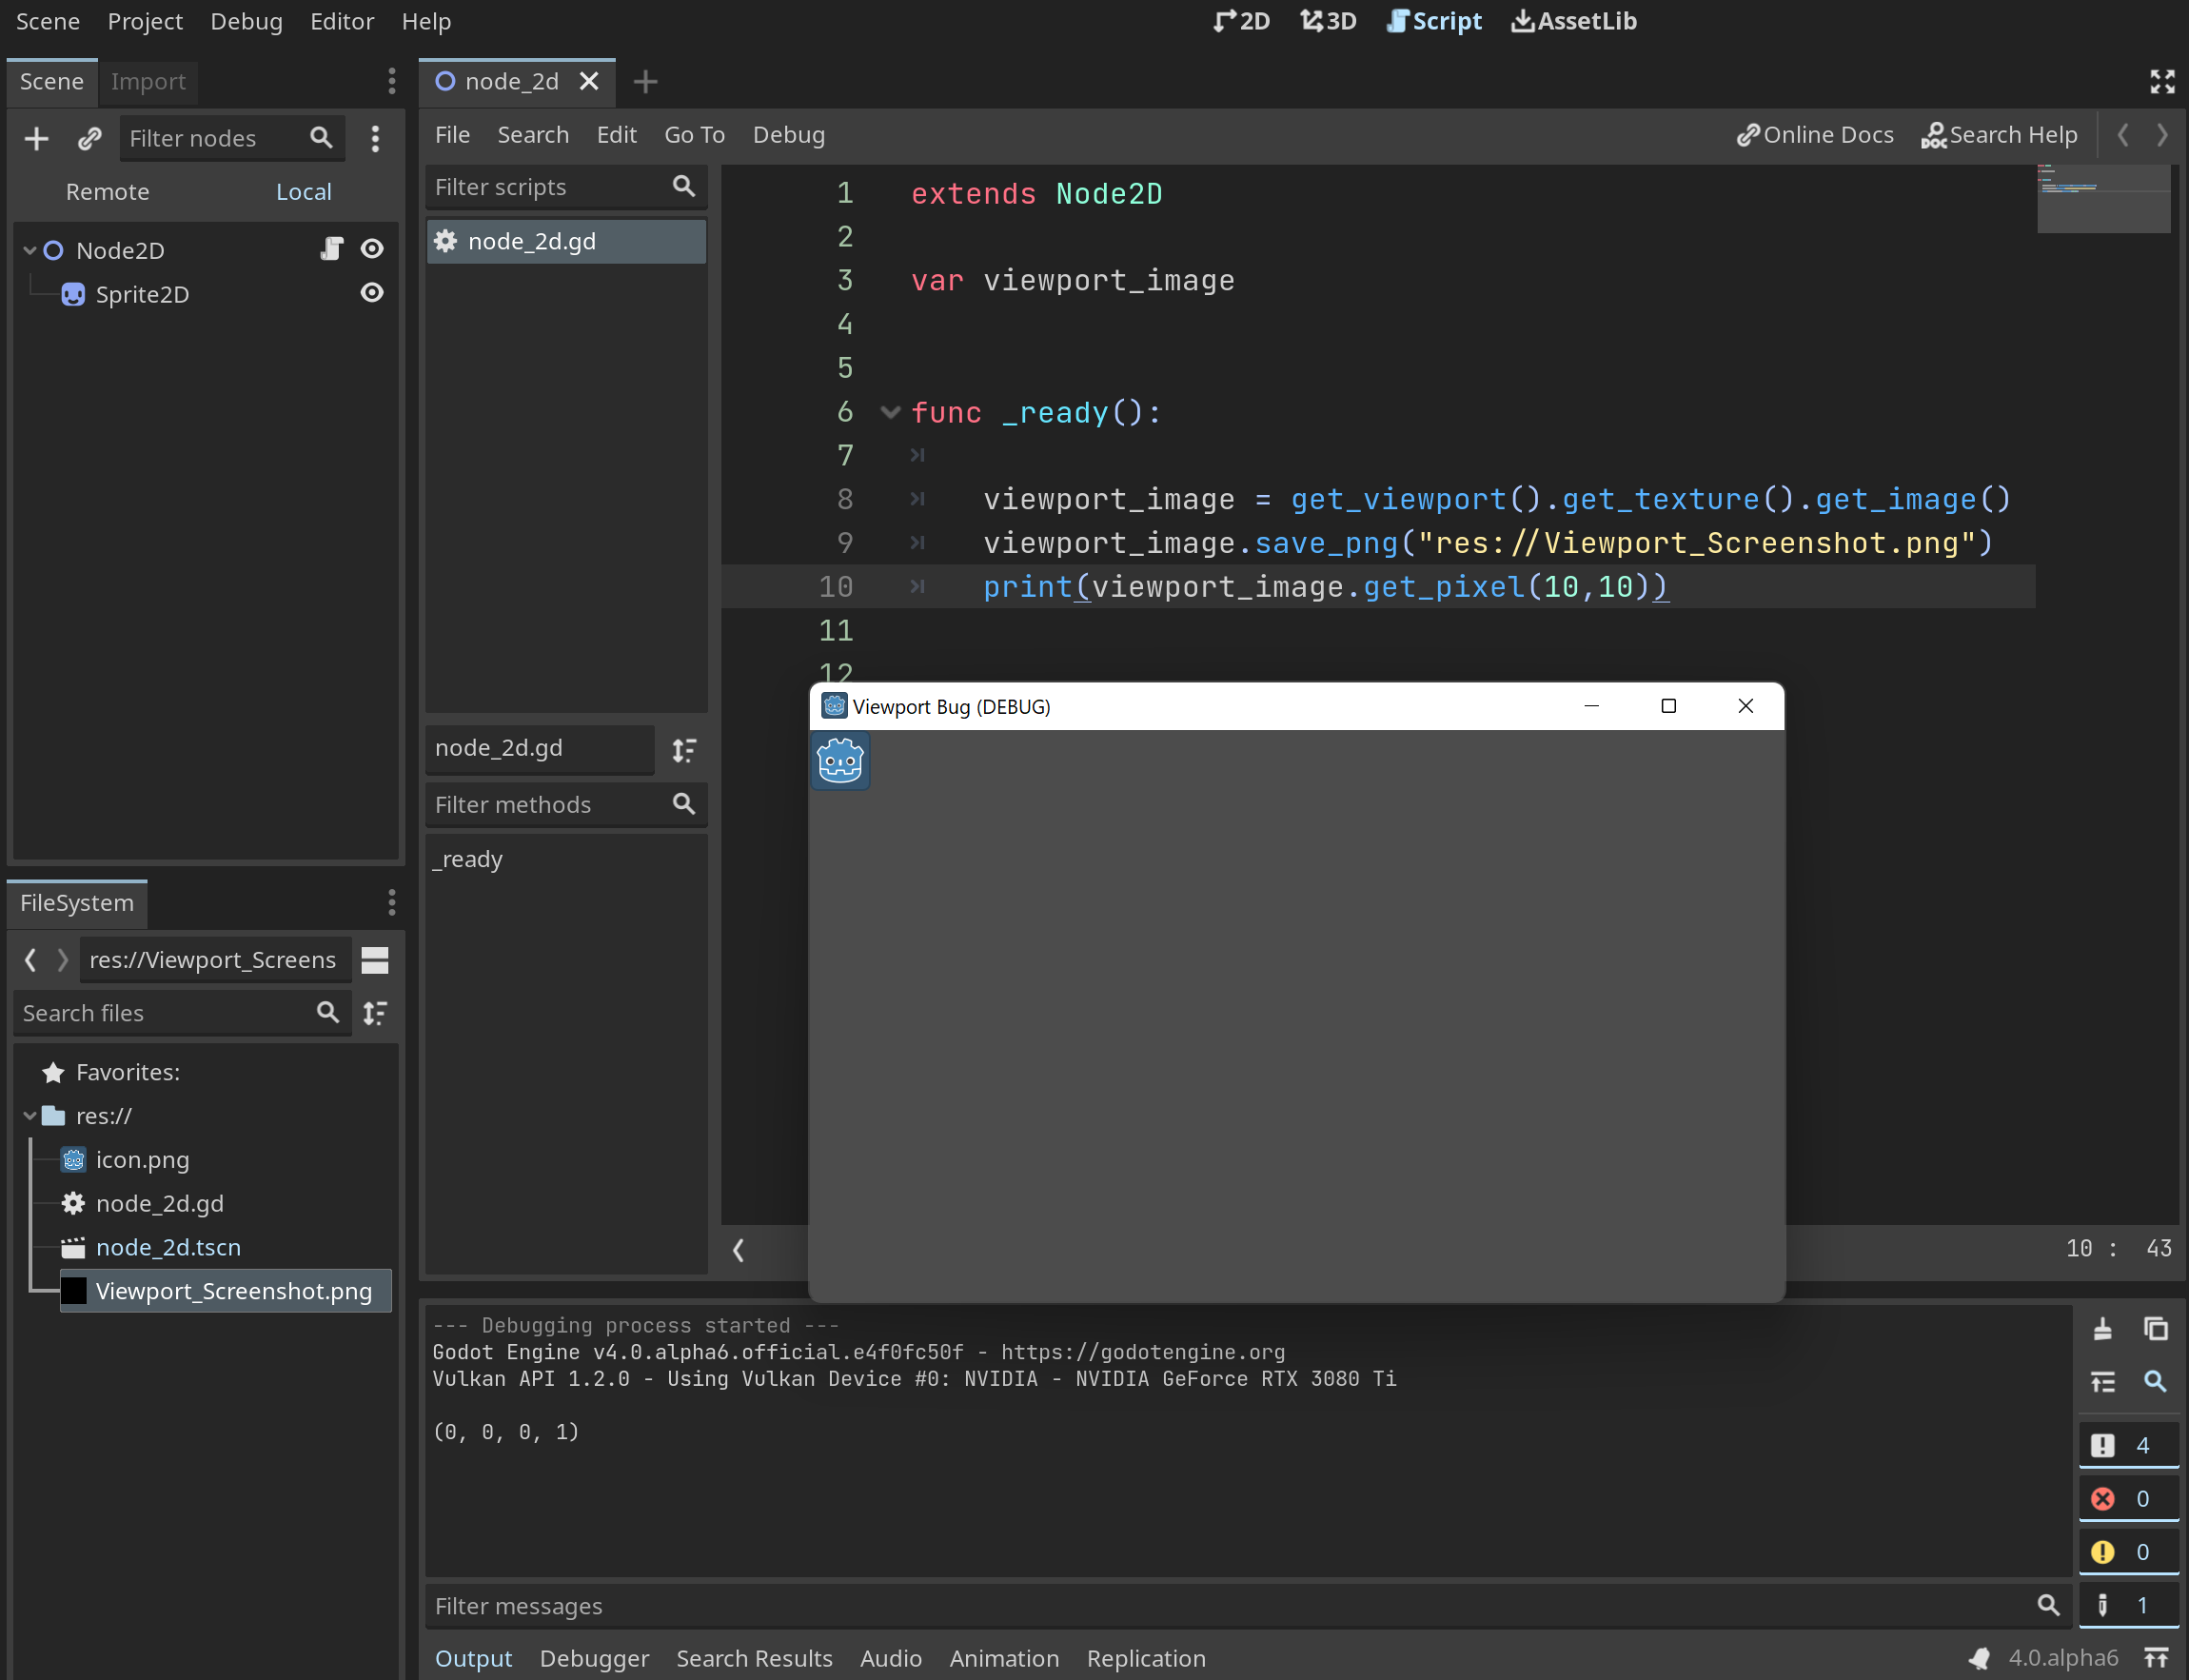Switch to the 3D workspace
Viewport: 2189px width, 1680px height.
coord(1328,20)
